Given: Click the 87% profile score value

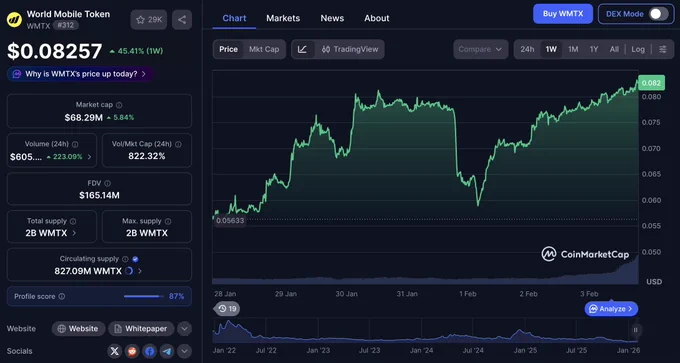Looking at the screenshot, I should click(177, 297).
